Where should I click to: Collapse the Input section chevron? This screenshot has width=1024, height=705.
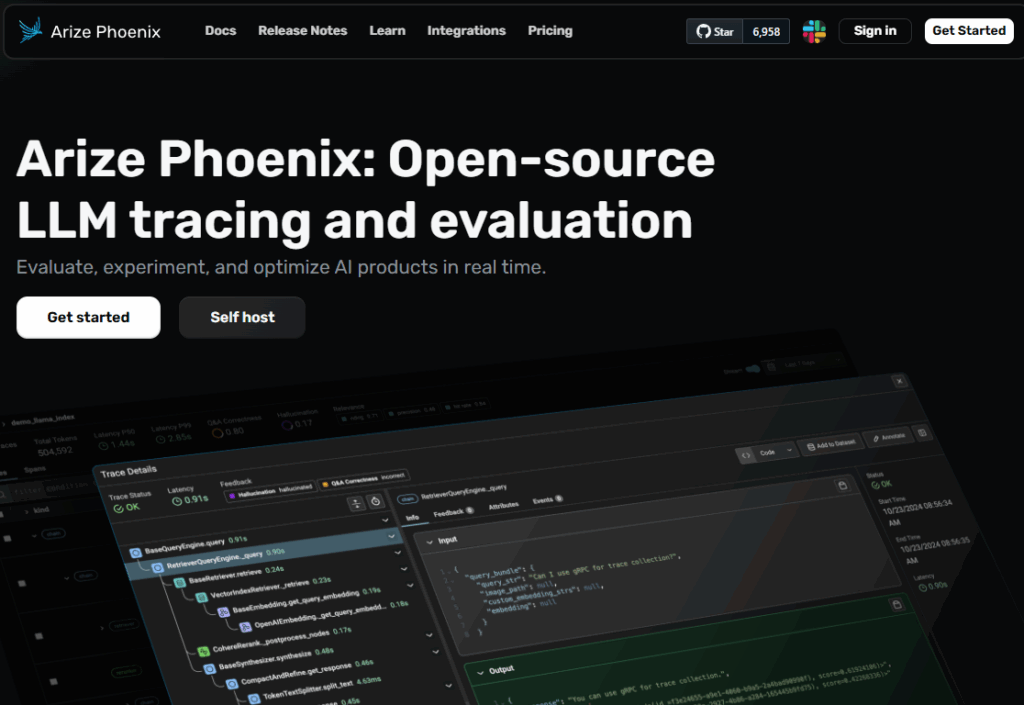coord(430,542)
